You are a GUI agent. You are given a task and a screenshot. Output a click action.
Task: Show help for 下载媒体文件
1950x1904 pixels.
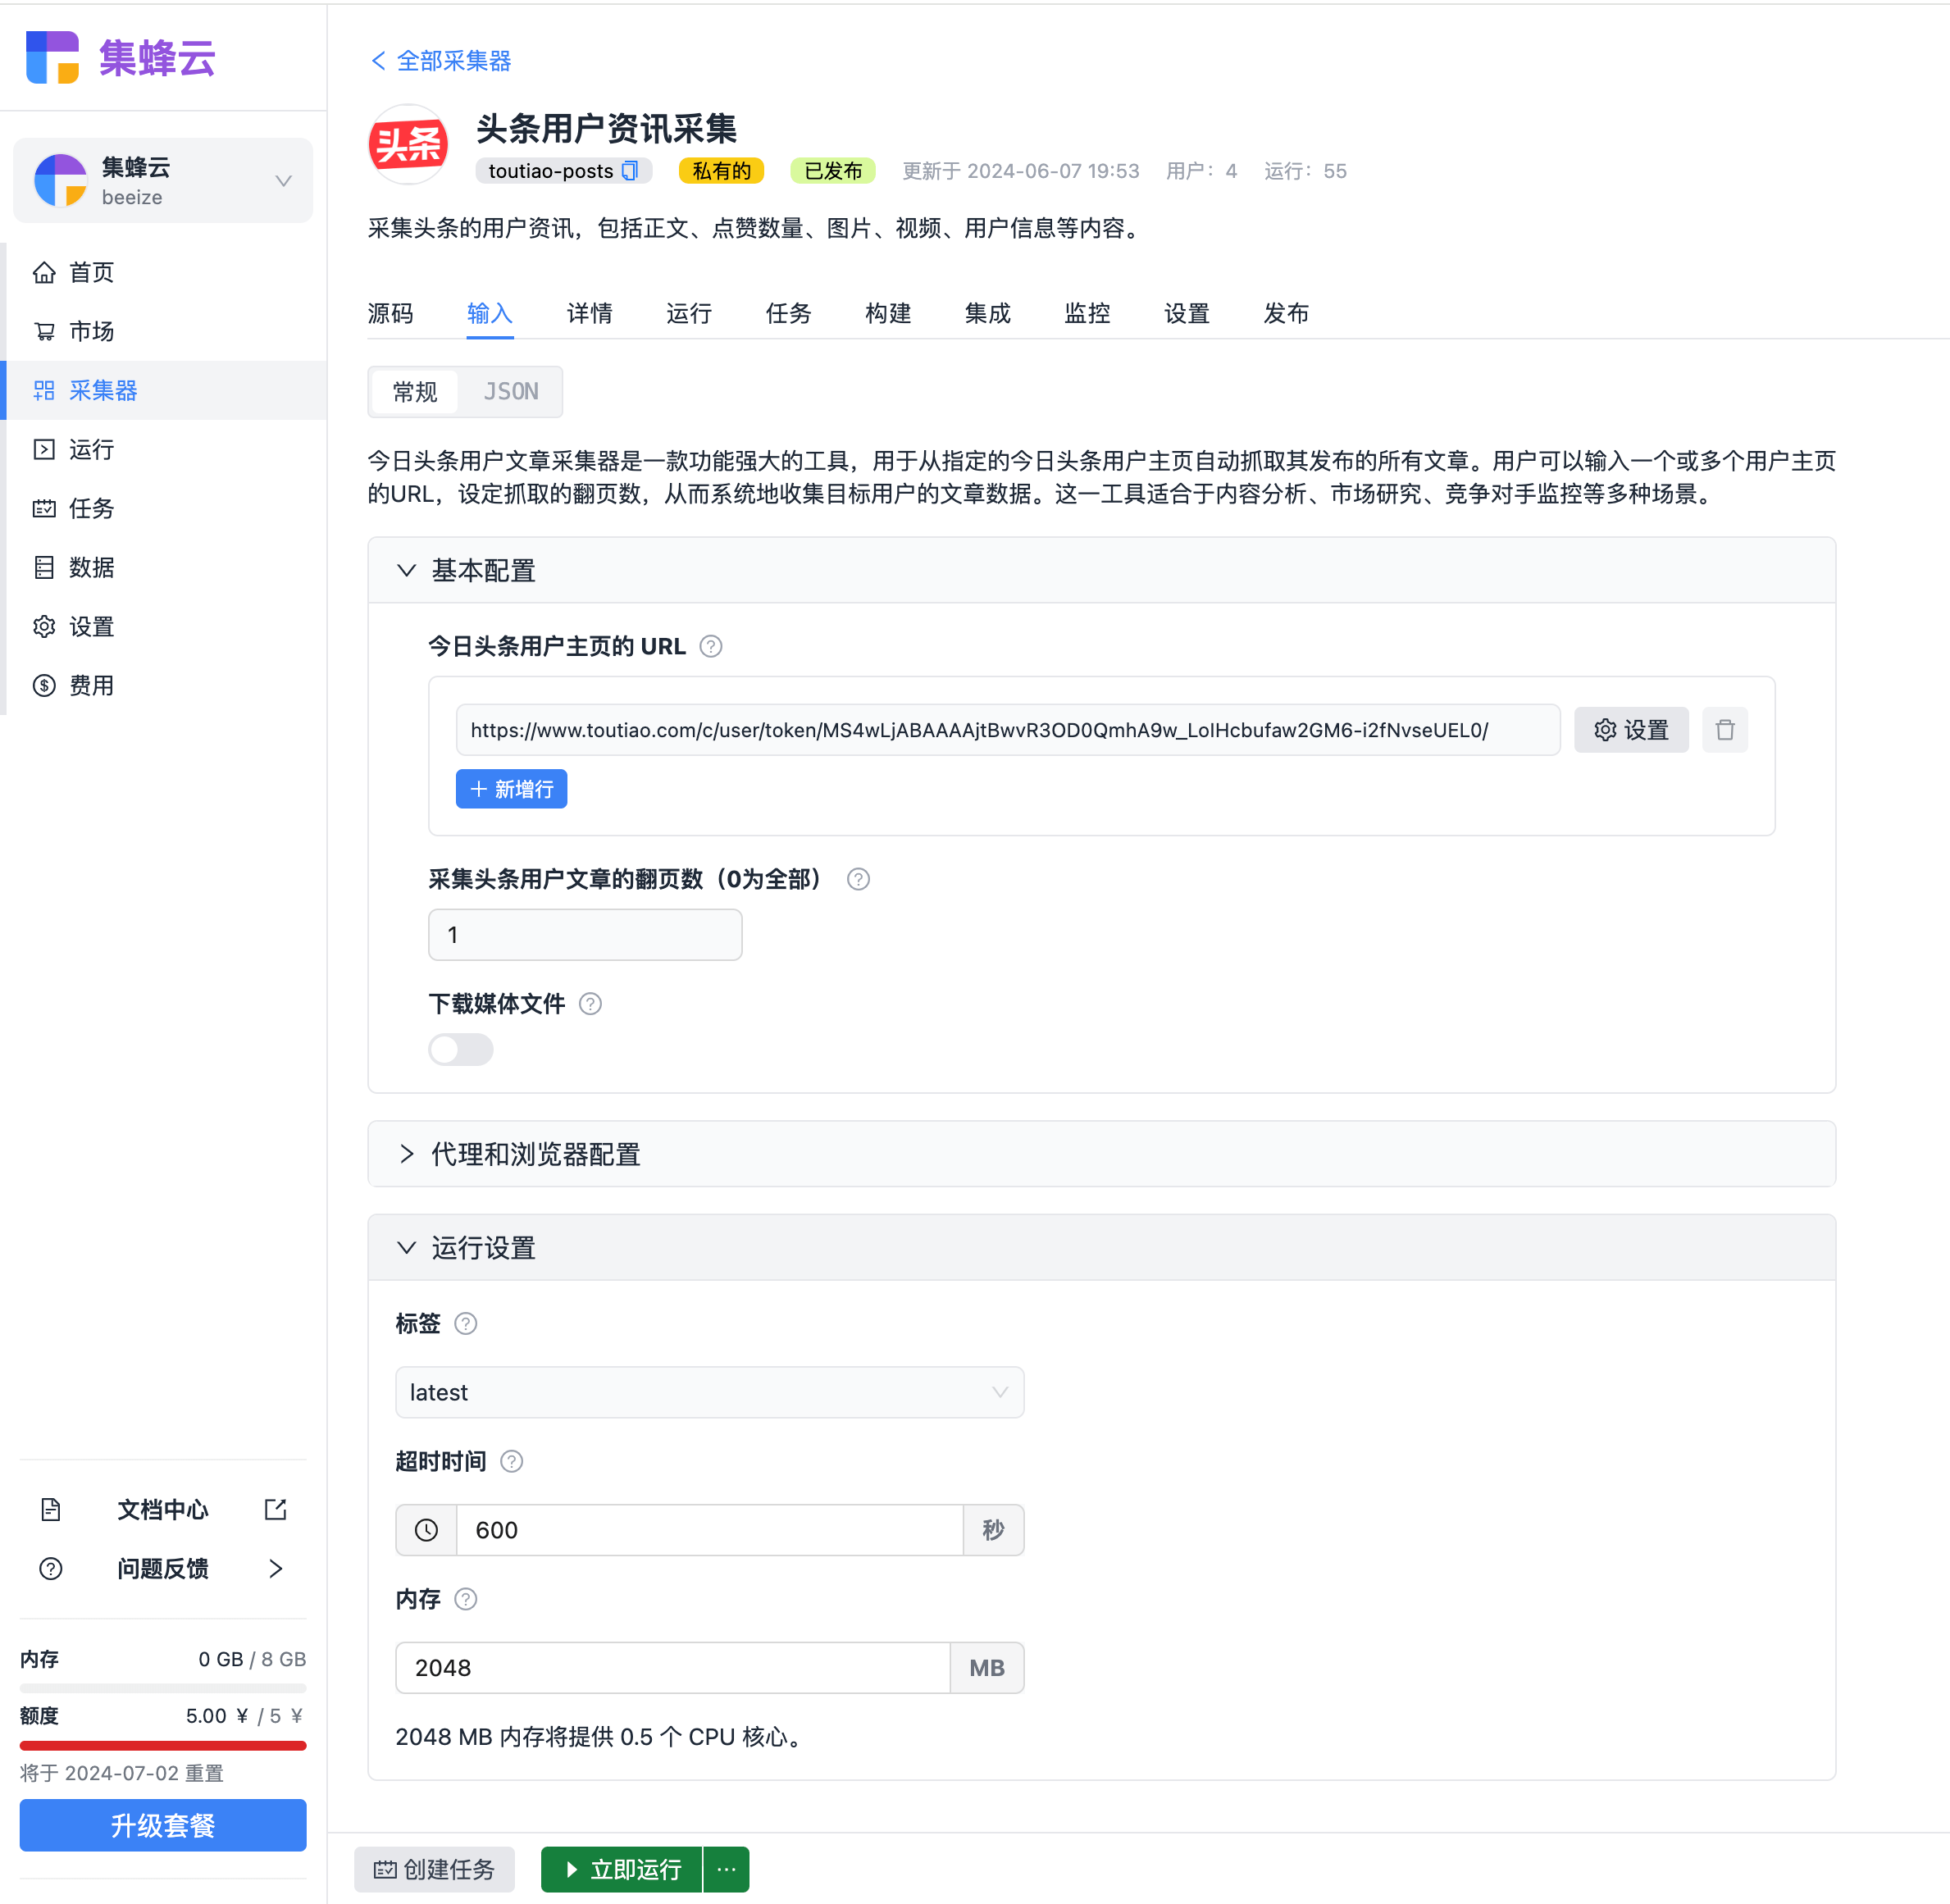(591, 1003)
